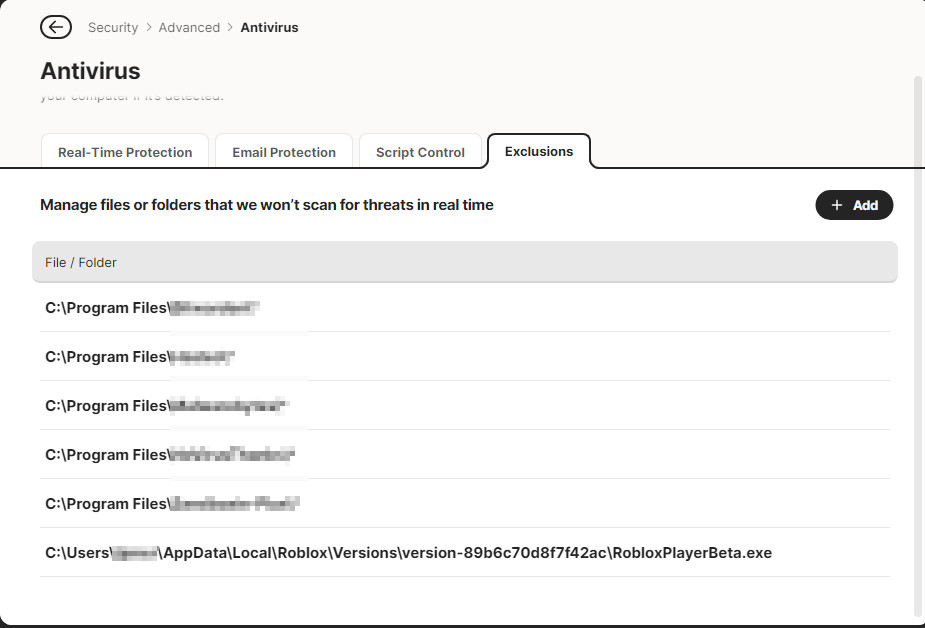This screenshot has height=628, width=925.
Task: Click the 'Manage files or folders' description text
Action: (x=267, y=205)
